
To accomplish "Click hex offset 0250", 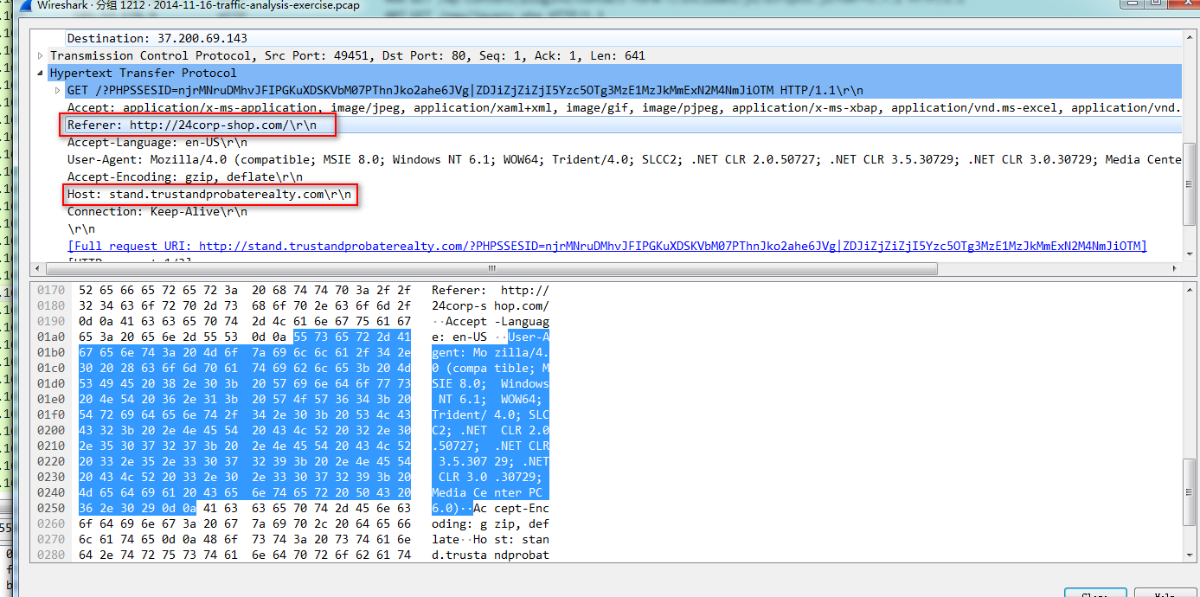I will click(52, 508).
